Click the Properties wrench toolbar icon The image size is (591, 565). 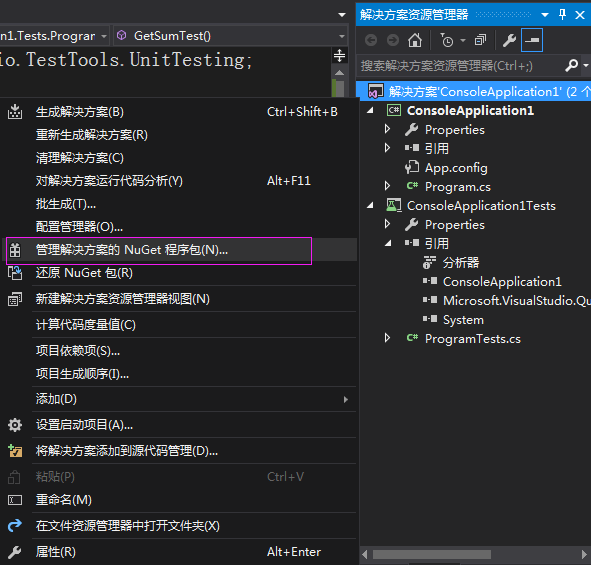point(509,40)
